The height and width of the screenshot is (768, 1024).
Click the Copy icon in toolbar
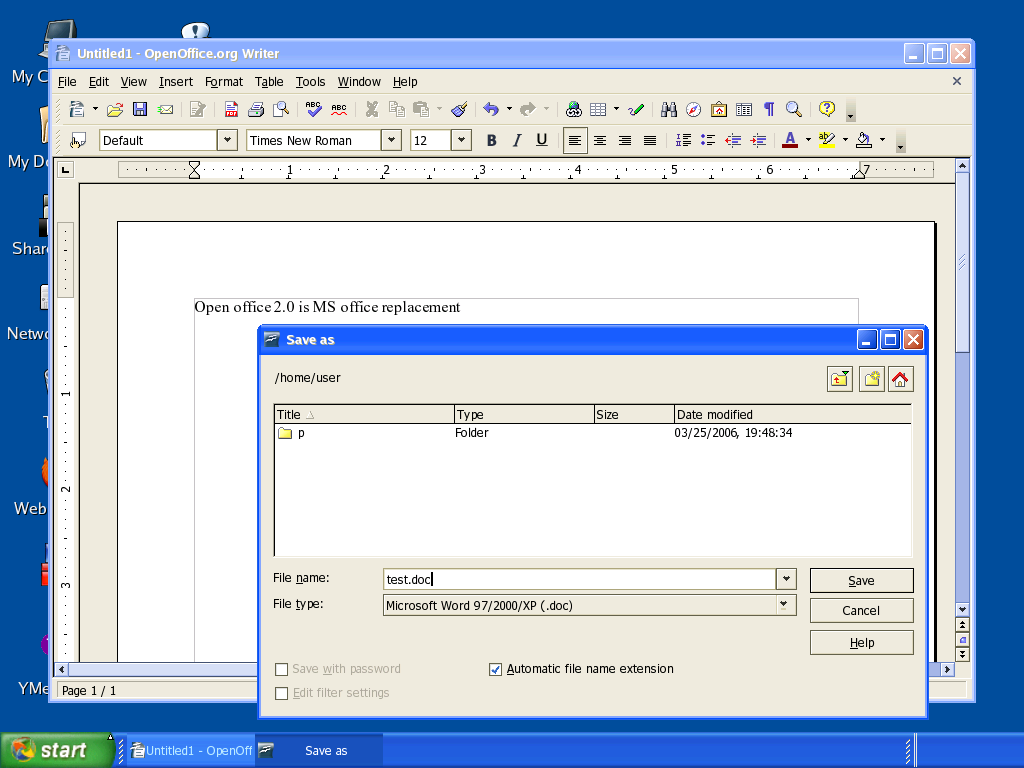point(396,109)
